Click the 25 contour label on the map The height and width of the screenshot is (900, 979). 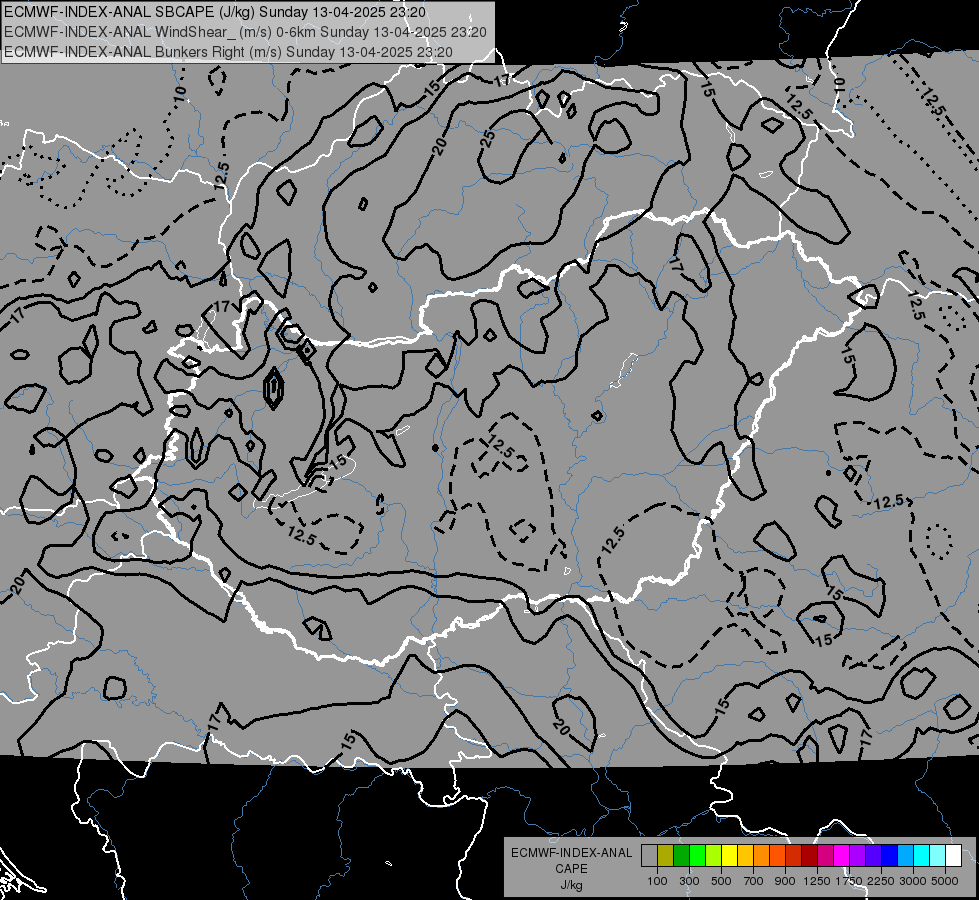click(x=488, y=138)
